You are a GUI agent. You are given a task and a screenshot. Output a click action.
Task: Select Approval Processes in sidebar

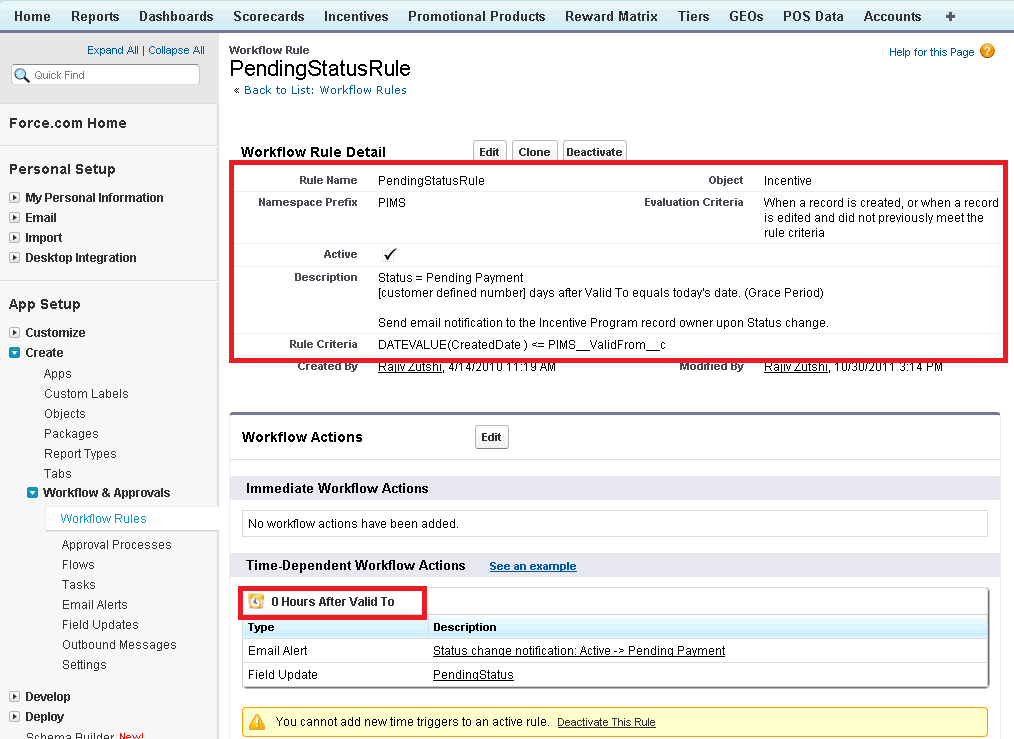116,545
